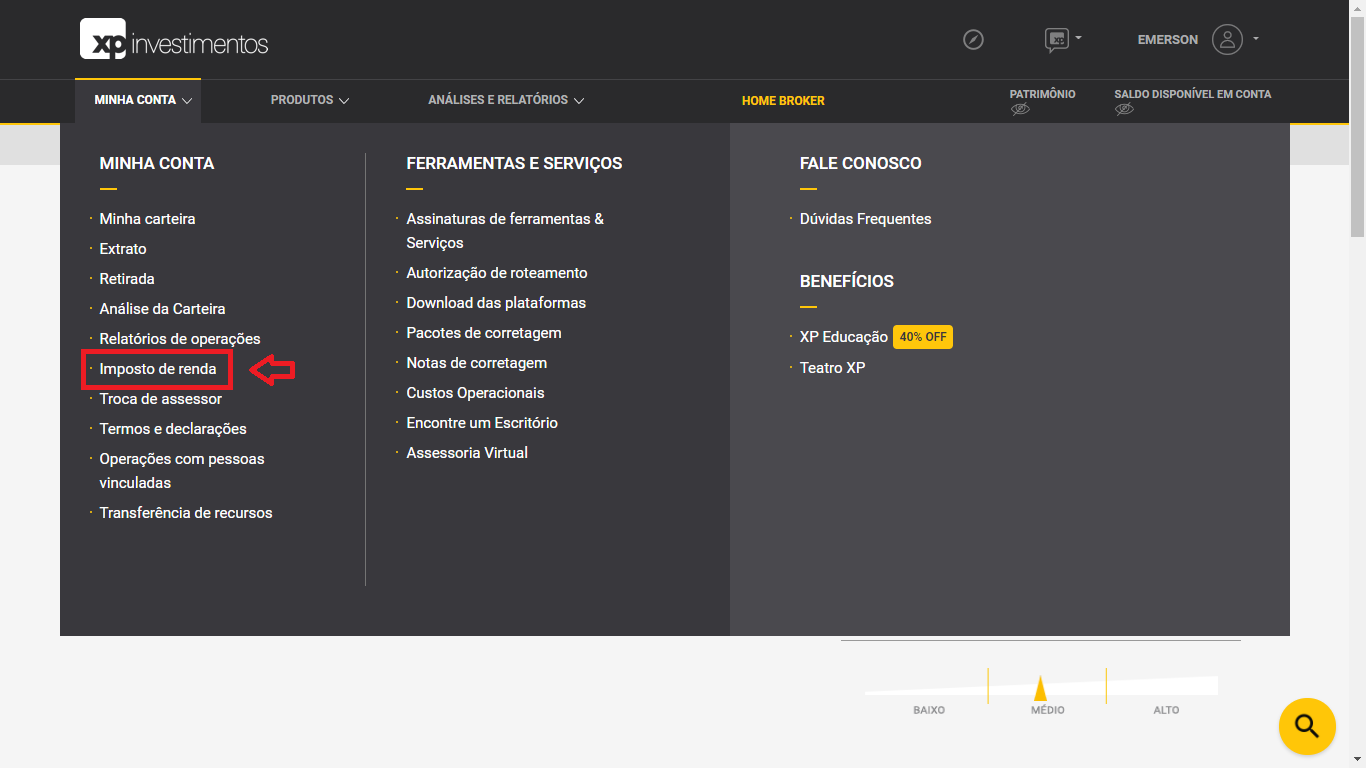Open Termos e declarações

click(x=173, y=429)
